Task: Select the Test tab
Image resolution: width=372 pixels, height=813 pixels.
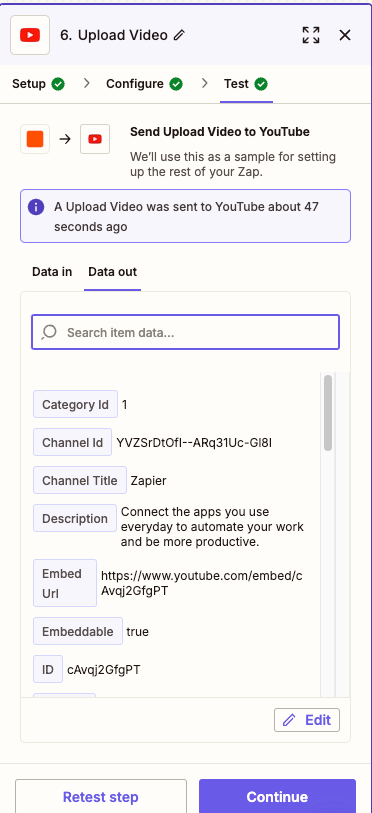Action: [x=246, y=84]
